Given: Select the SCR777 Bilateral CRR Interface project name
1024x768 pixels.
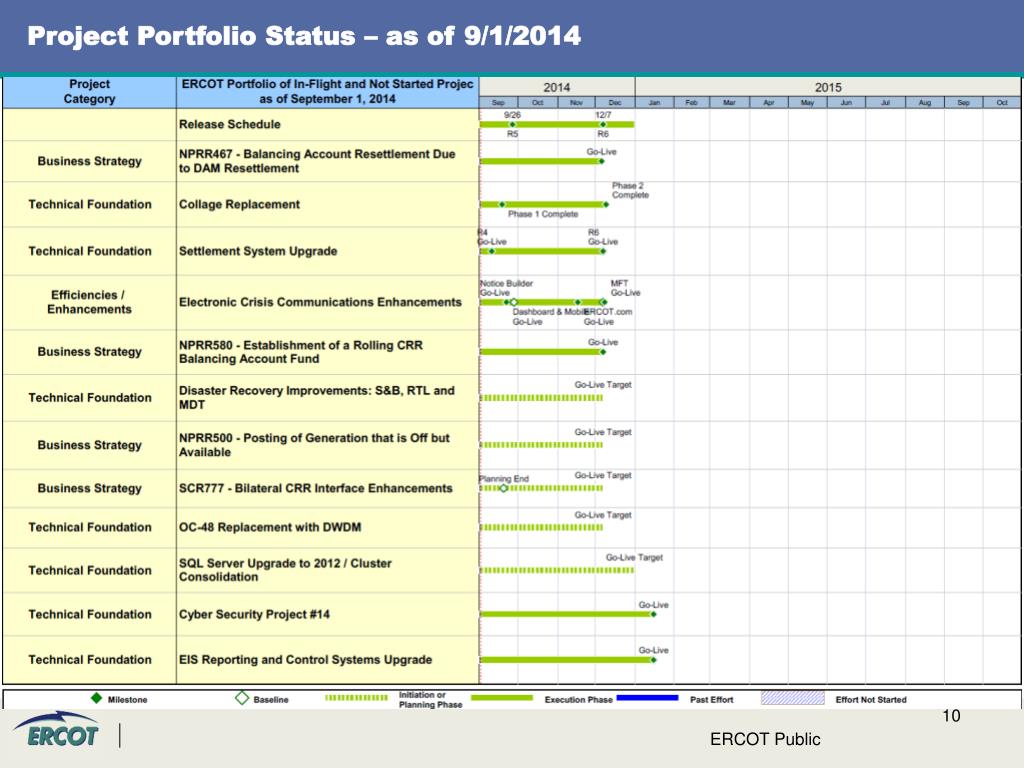Looking at the screenshot, I should click(x=315, y=488).
